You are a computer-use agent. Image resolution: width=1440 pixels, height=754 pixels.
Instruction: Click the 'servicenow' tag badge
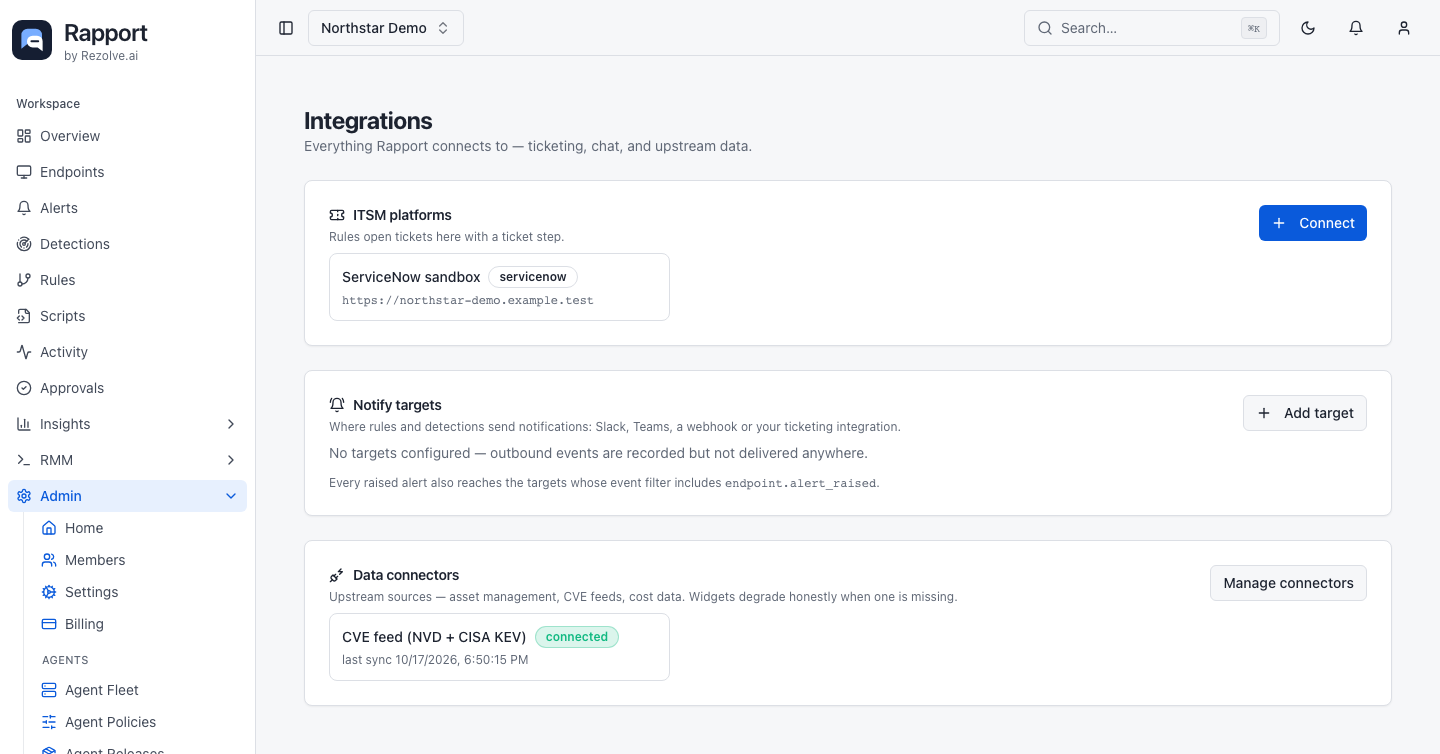pyautogui.click(x=533, y=277)
